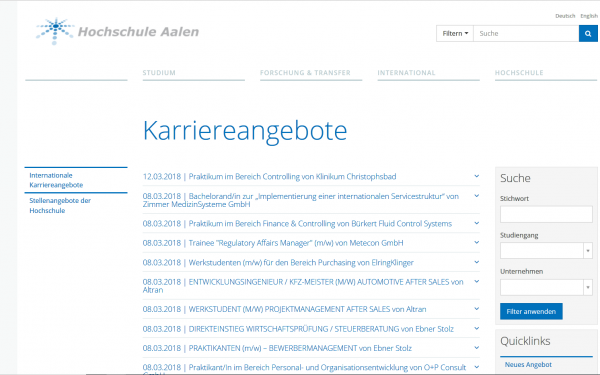
Task: Select Internationale Karriereangebote in sidebar
Action: point(56,180)
